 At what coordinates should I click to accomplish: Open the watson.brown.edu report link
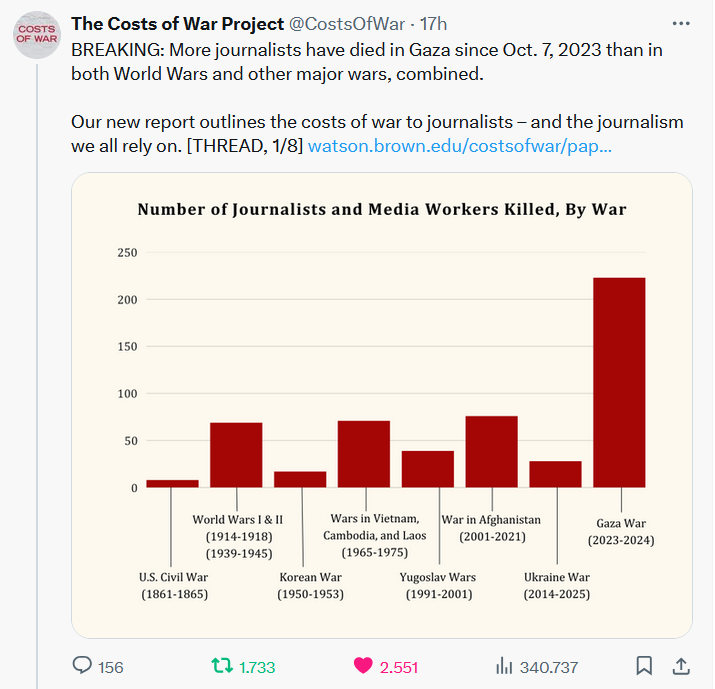point(460,146)
